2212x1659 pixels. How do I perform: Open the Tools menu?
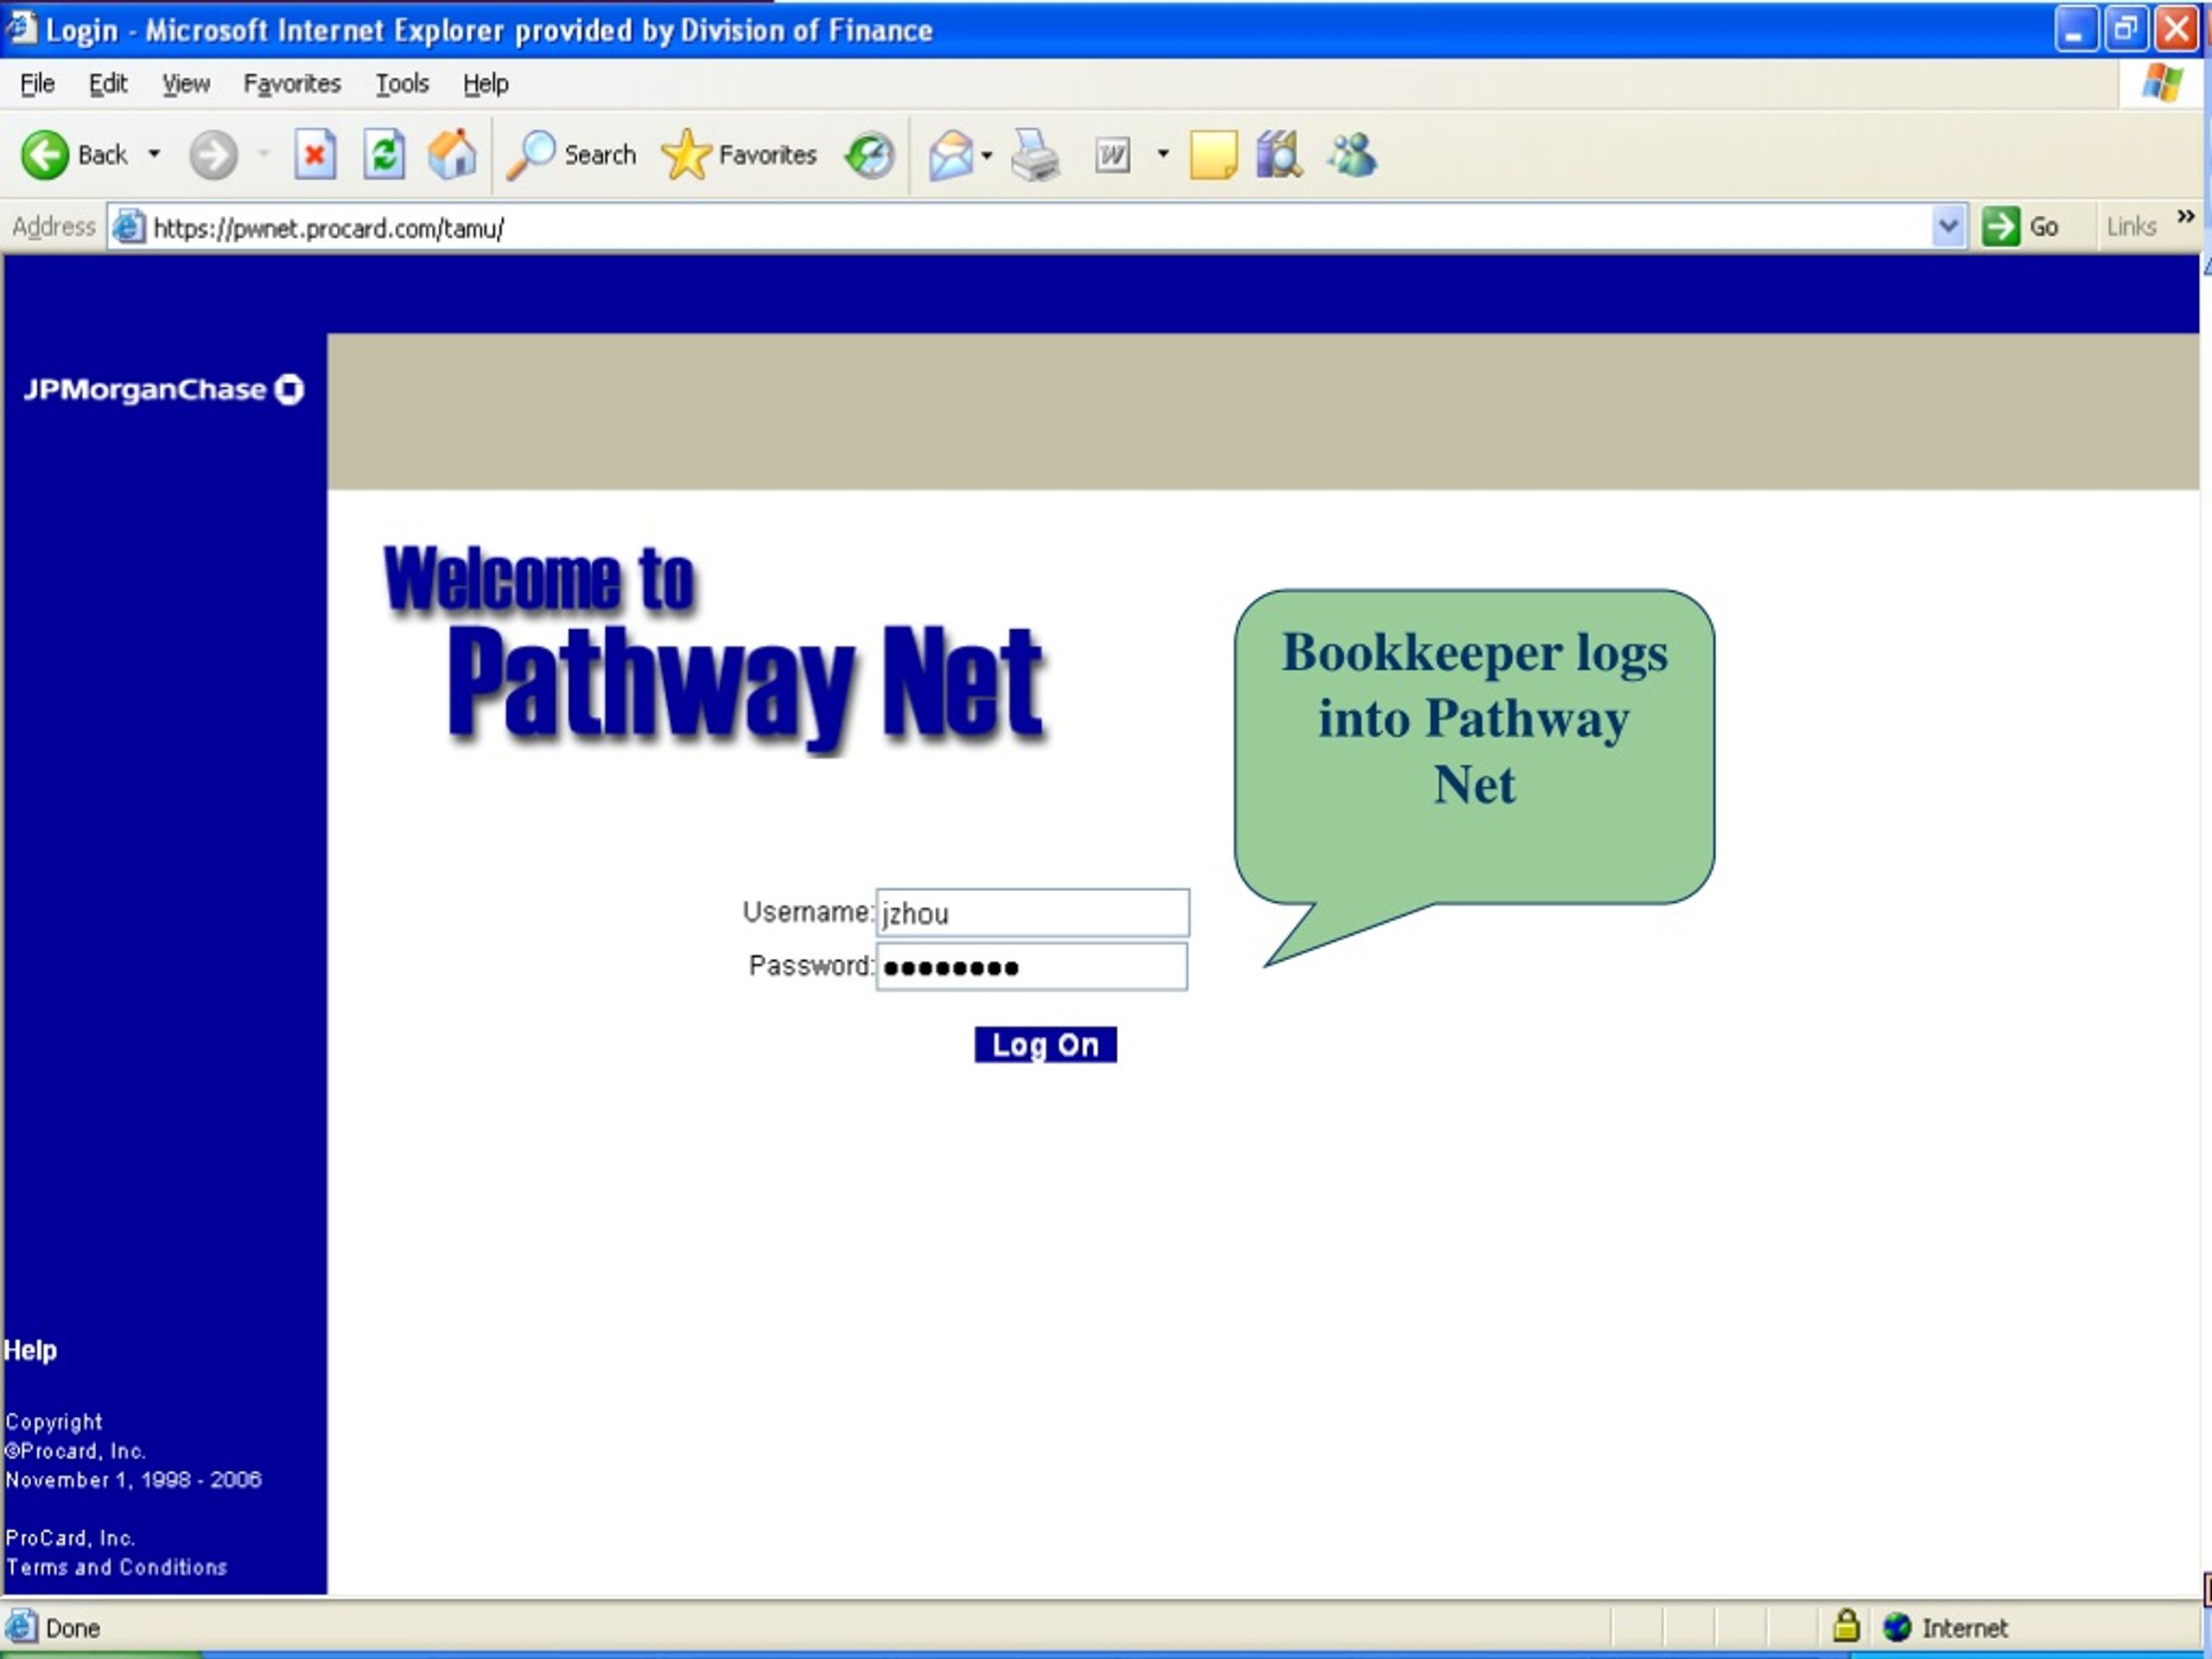(402, 84)
